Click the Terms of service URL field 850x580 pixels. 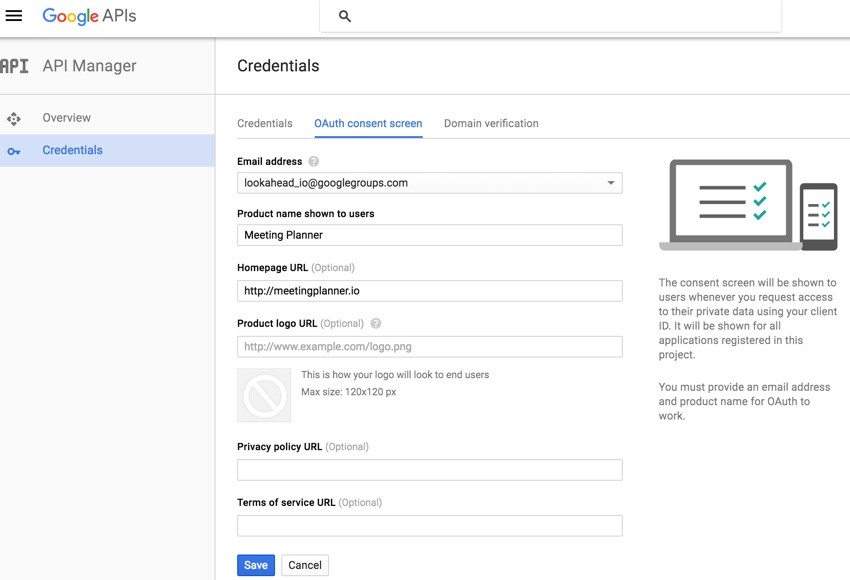(x=429, y=526)
